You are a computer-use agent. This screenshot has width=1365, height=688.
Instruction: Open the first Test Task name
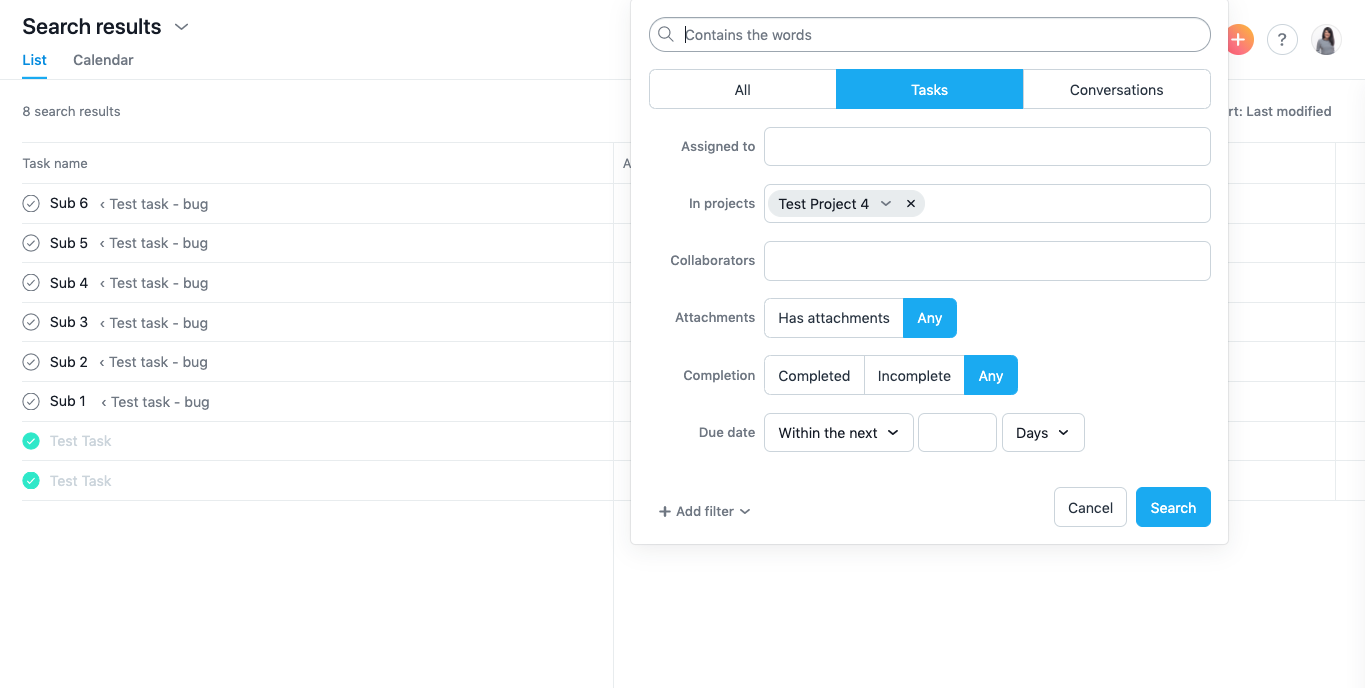coord(81,441)
